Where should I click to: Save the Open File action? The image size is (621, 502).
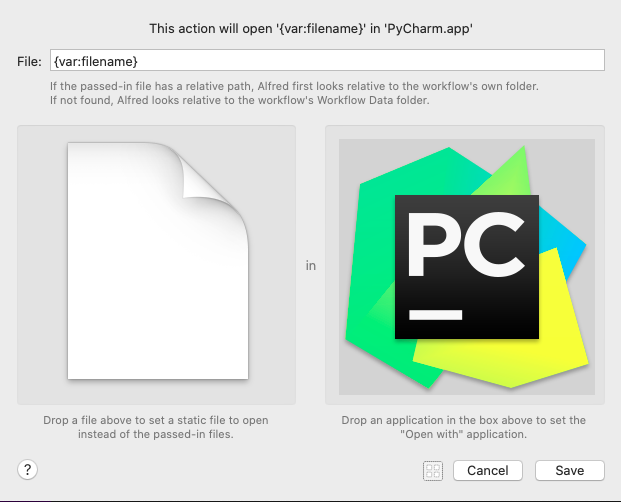click(570, 470)
